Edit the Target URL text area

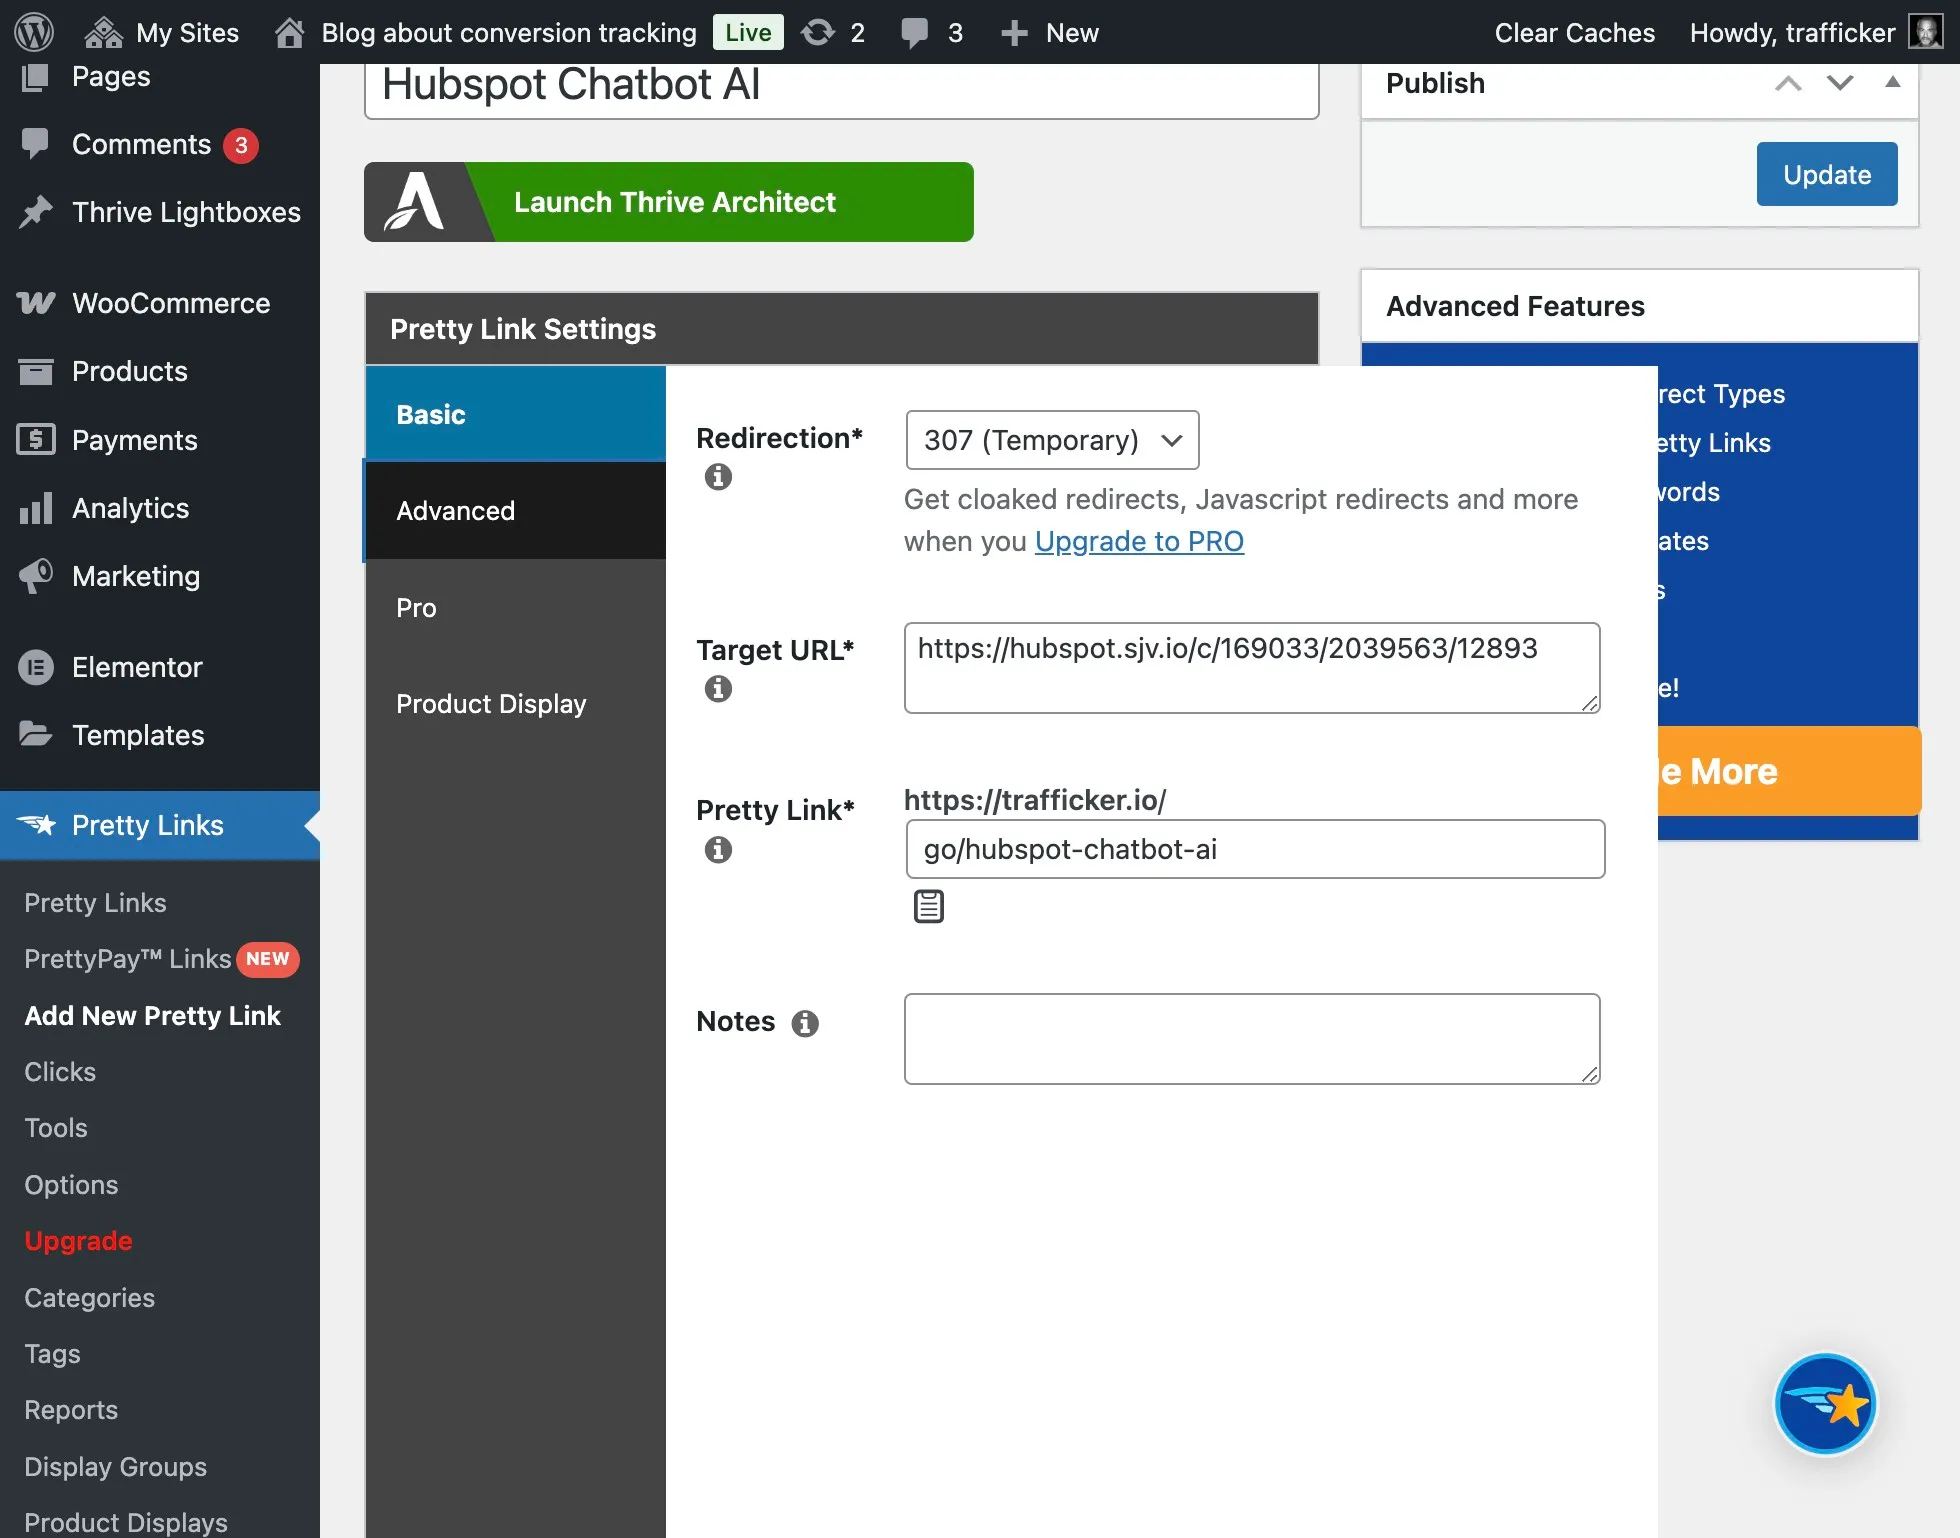tap(1252, 668)
